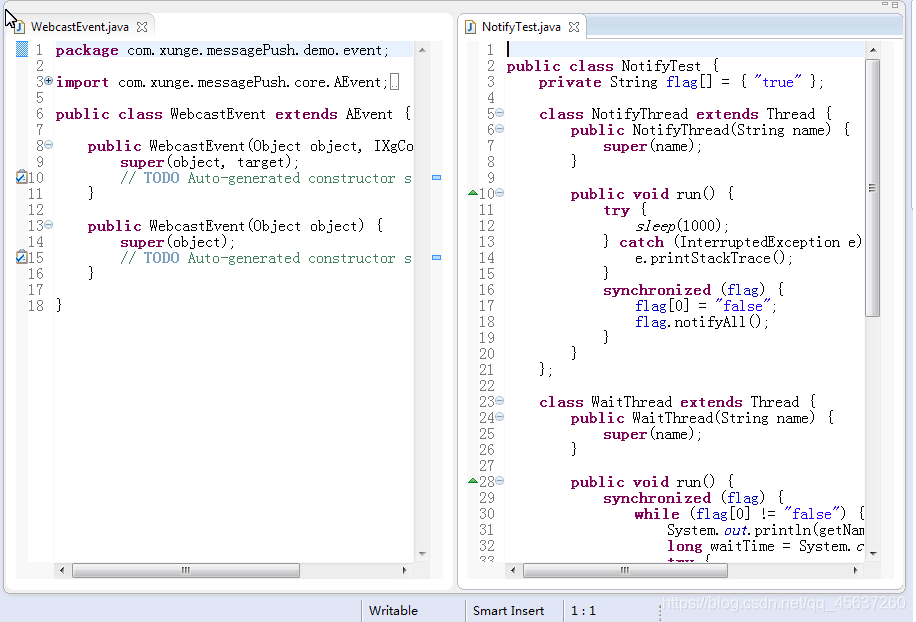Screen dimensions: 916x622
Task: Click cursor position 1 : 1 in status bar
Action: point(584,611)
